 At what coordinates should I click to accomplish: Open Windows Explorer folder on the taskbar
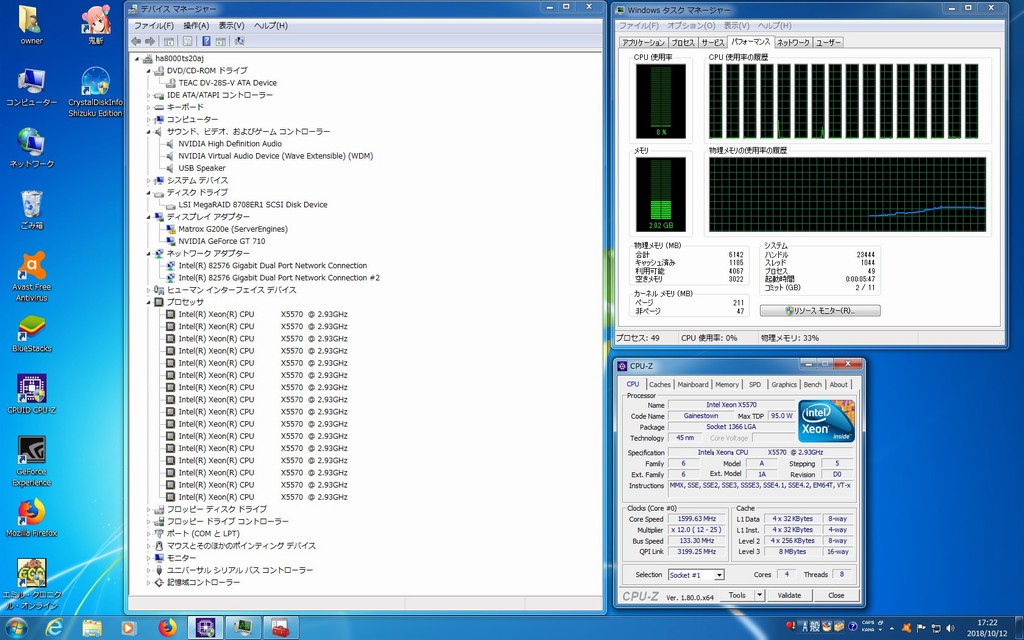(92, 628)
